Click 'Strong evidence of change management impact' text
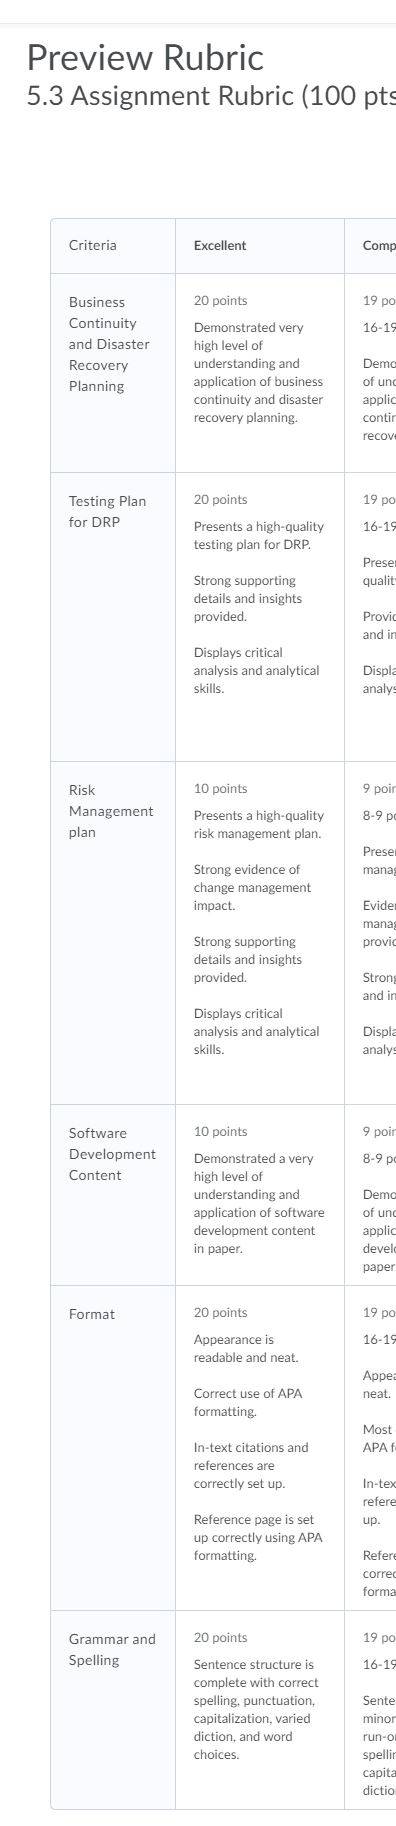The width and height of the screenshot is (396, 1826). [252, 888]
